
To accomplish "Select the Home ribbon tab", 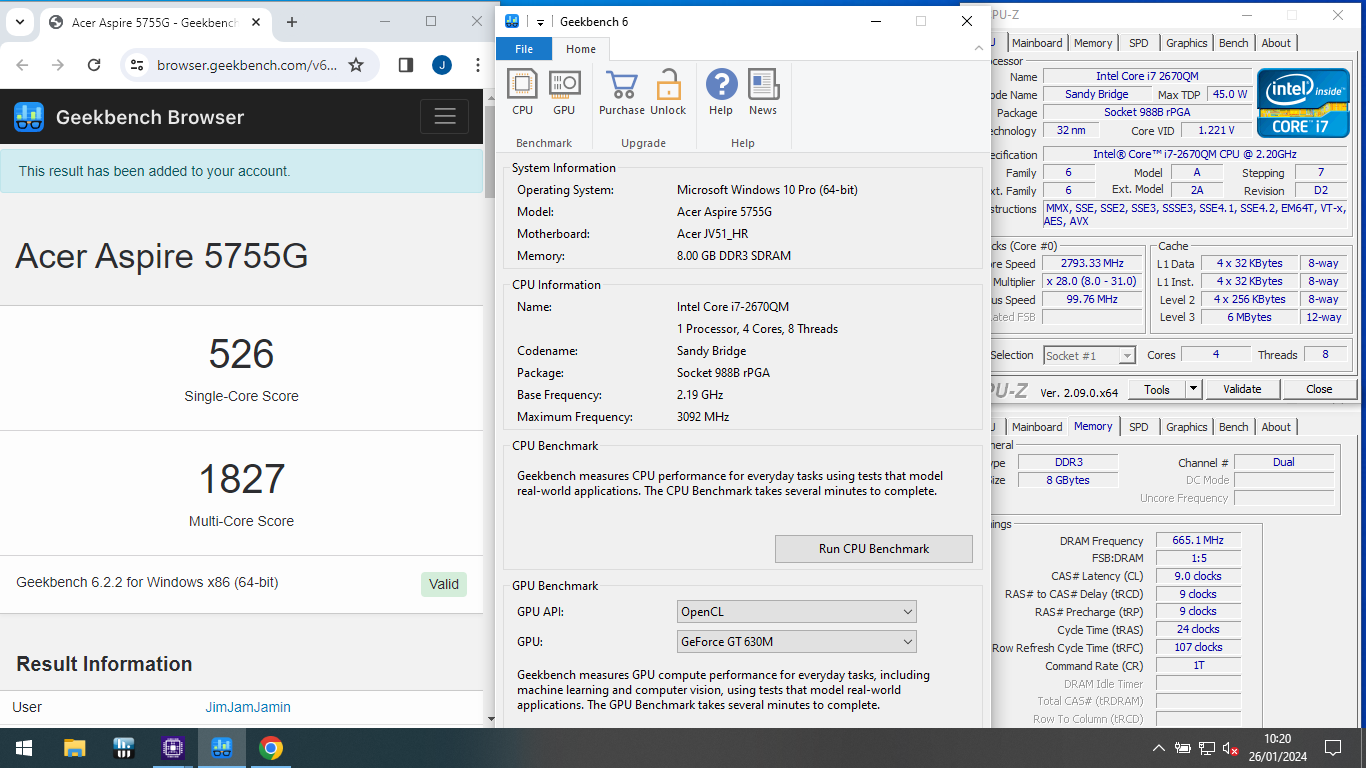I will pos(581,49).
